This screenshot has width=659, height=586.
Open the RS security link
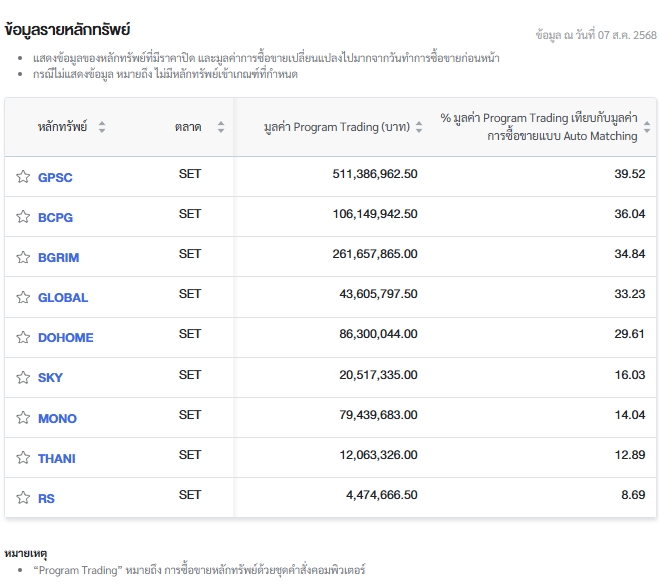click(x=46, y=499)
